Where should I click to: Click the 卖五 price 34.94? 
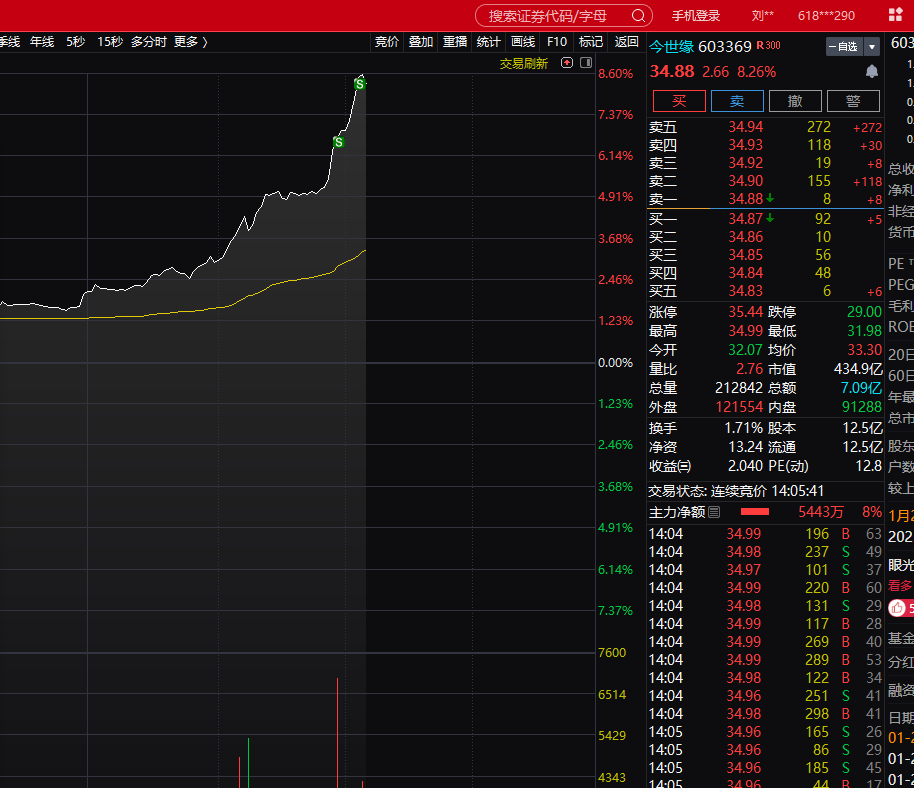746,127
